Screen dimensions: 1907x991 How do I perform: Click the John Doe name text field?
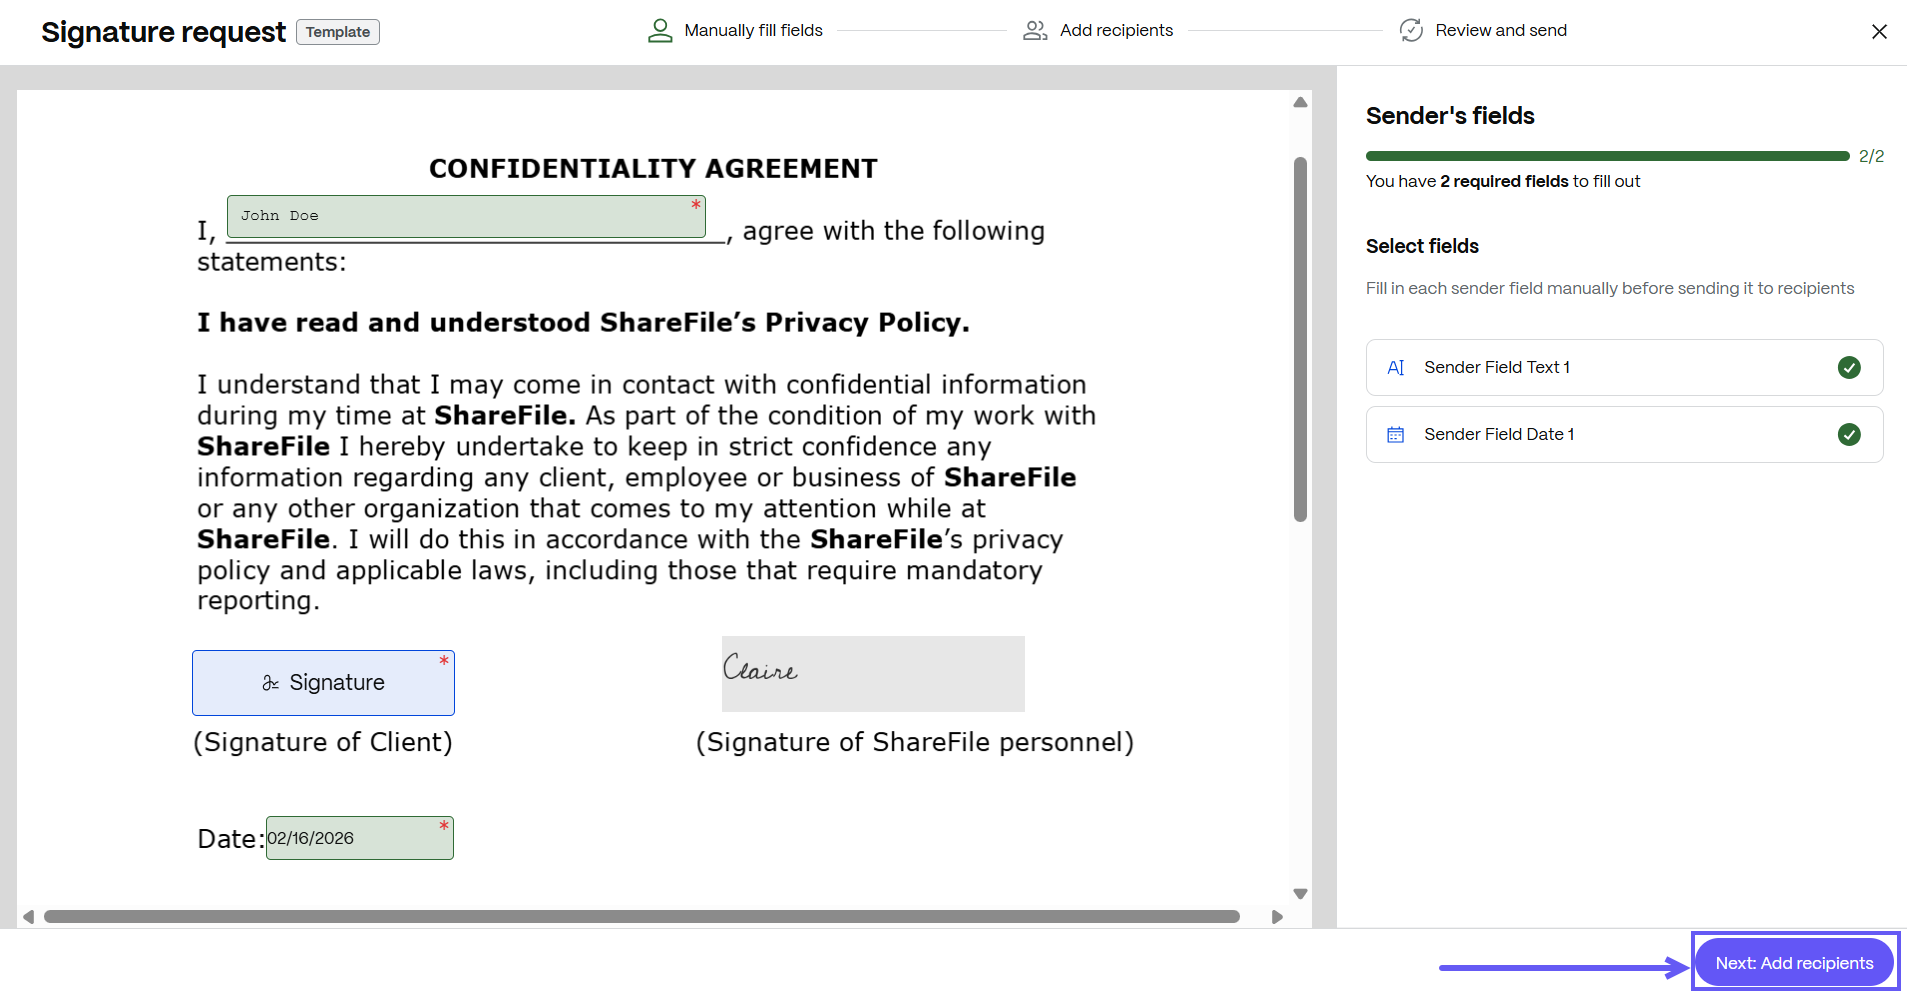466,217
